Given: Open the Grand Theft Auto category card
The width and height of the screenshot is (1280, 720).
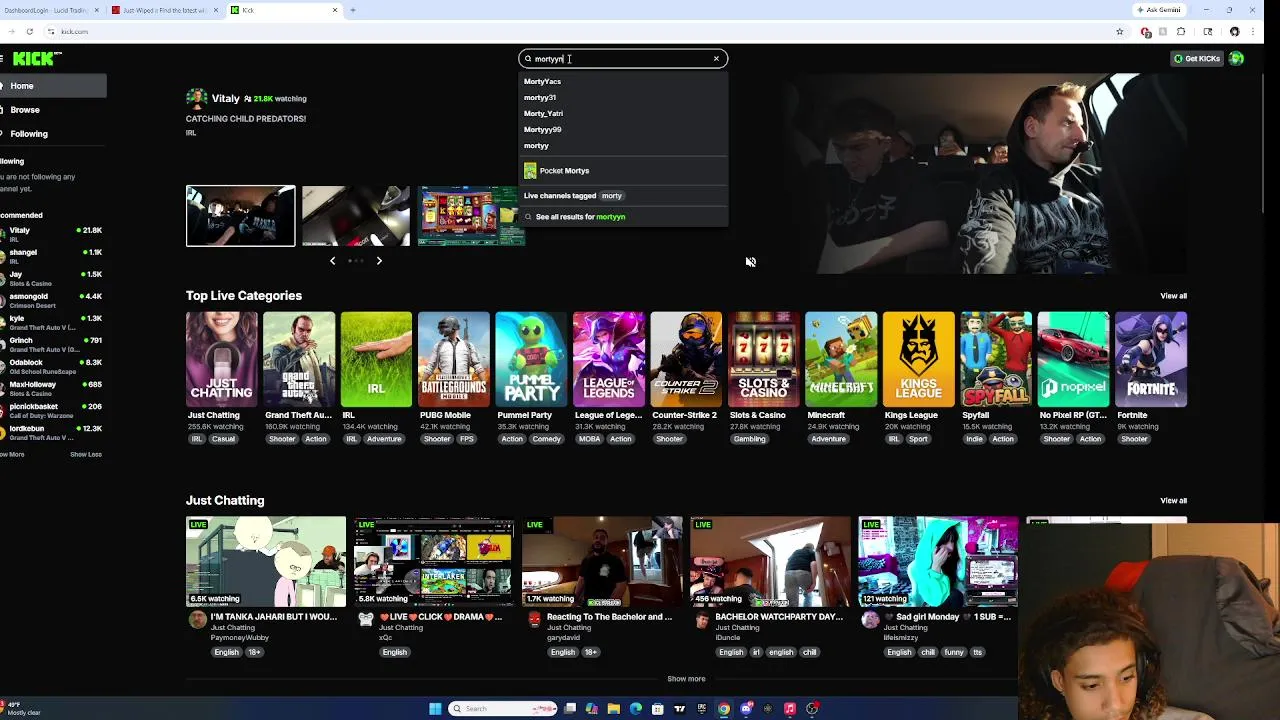Looking at the screenshot, I should pos(299,360).
